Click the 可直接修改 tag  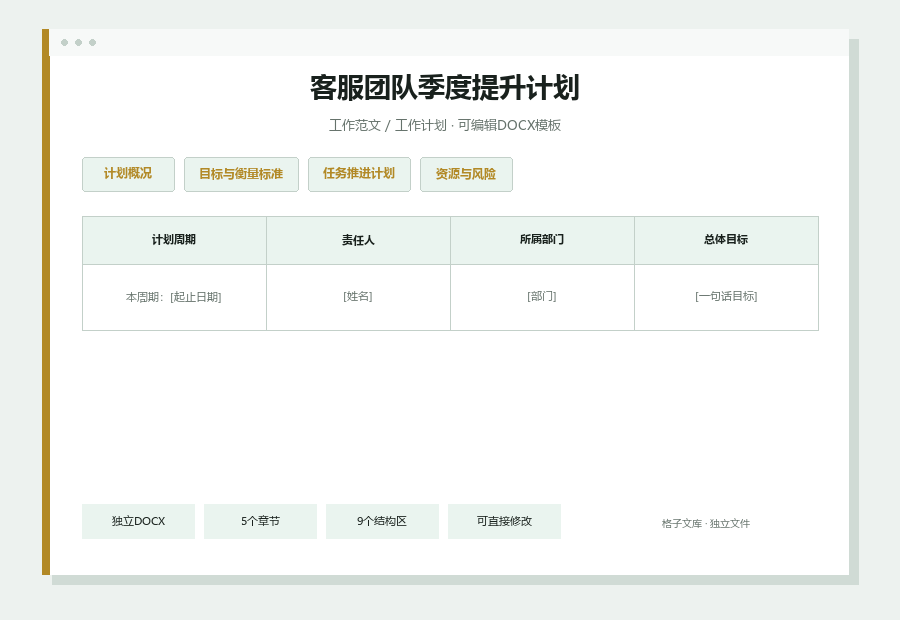tap(504, 521)
